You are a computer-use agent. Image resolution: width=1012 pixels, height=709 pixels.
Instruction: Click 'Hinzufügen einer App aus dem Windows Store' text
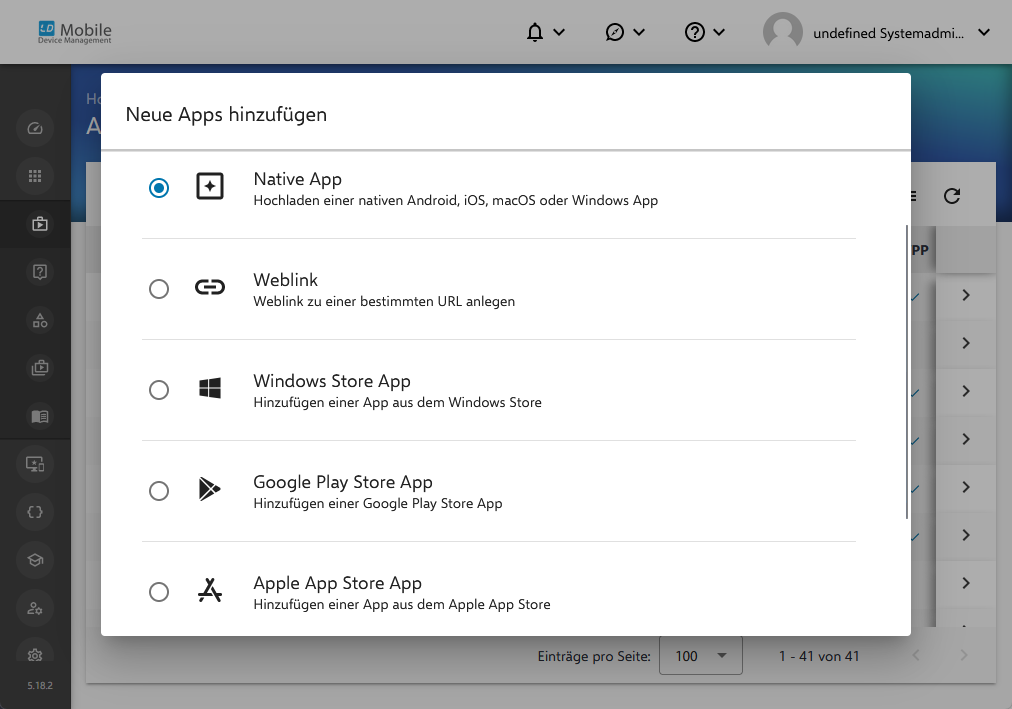[x=398, y=403]
